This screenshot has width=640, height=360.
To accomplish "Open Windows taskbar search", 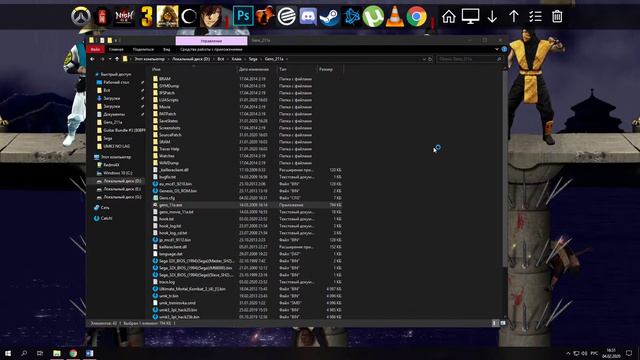I will coord(24,353).
